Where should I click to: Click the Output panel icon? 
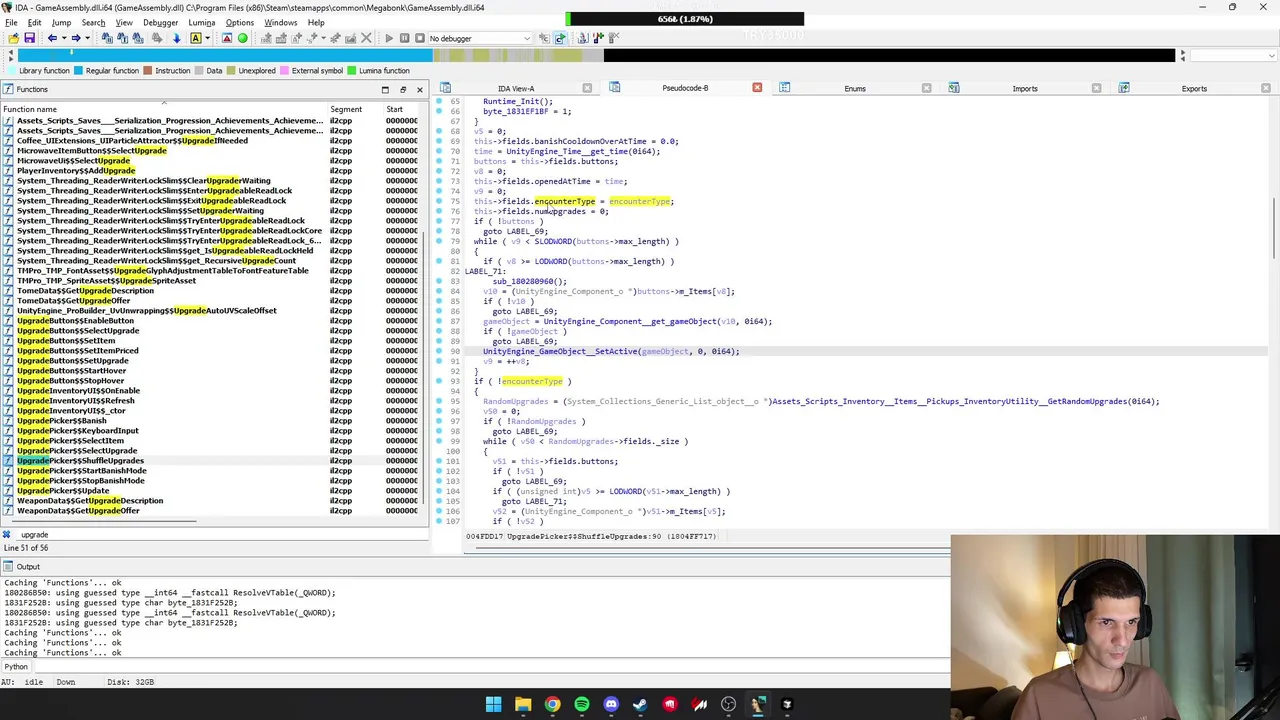(x=8, y=567)
